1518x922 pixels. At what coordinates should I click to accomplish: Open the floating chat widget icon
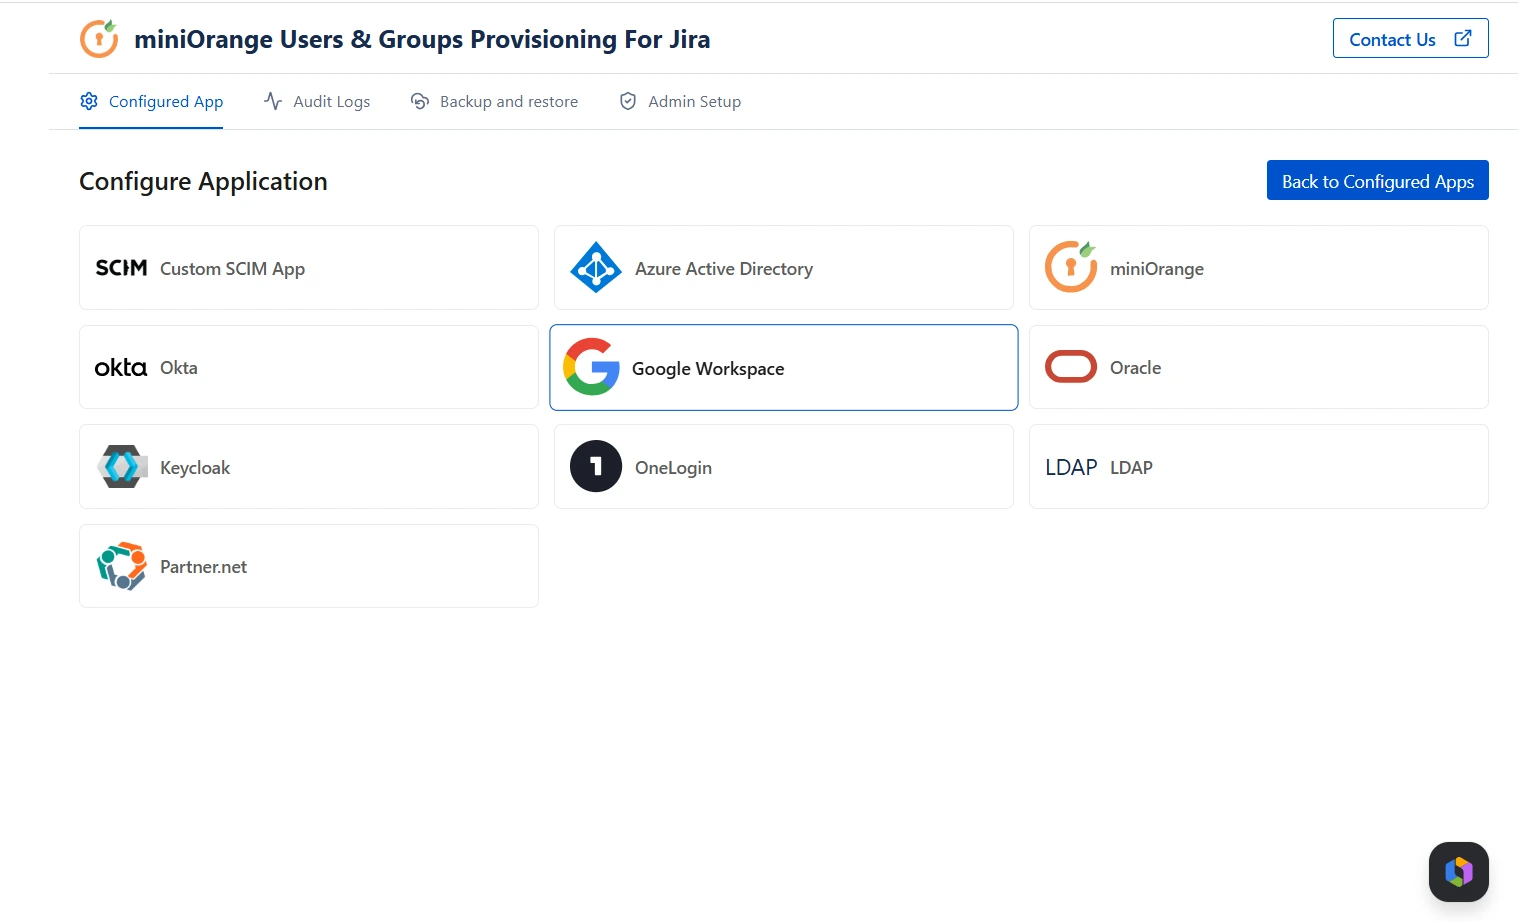(1459, 872)
